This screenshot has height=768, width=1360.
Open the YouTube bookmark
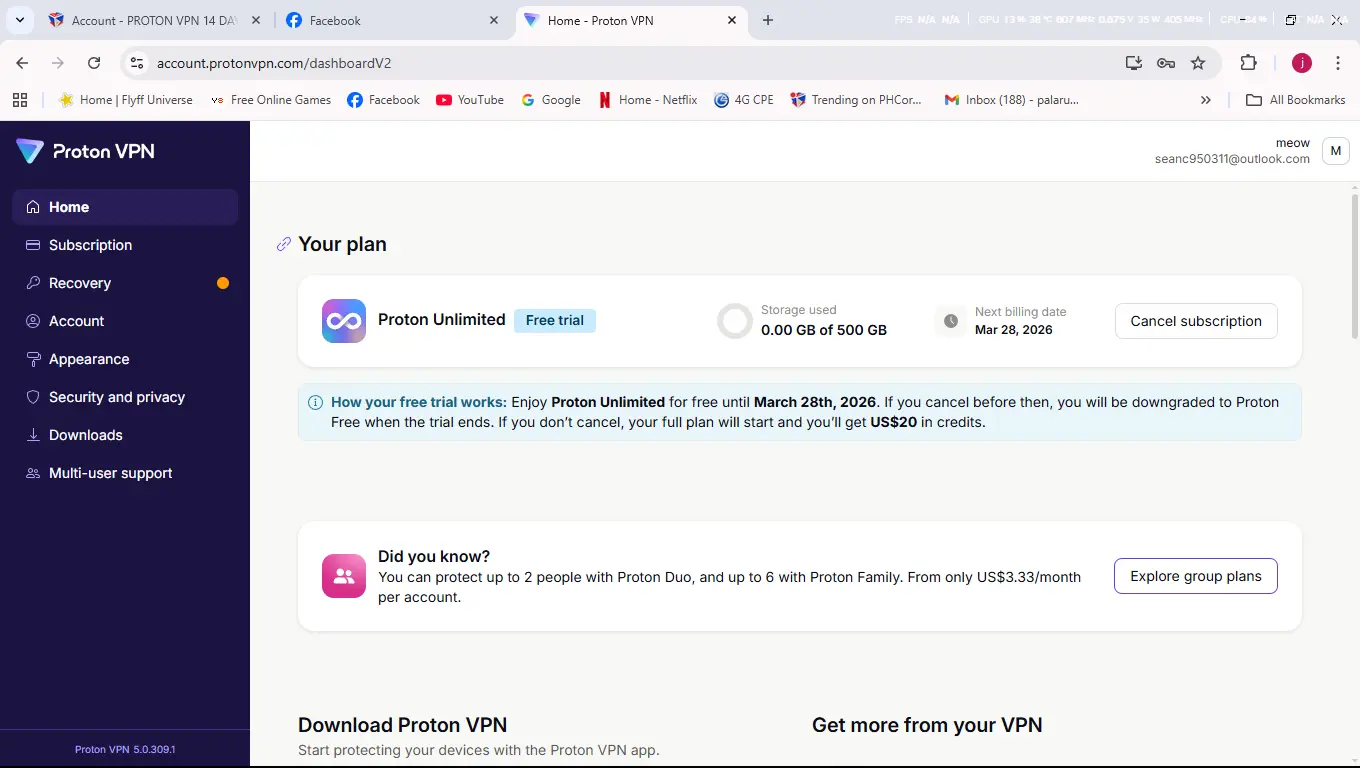(x=470, y=100)
